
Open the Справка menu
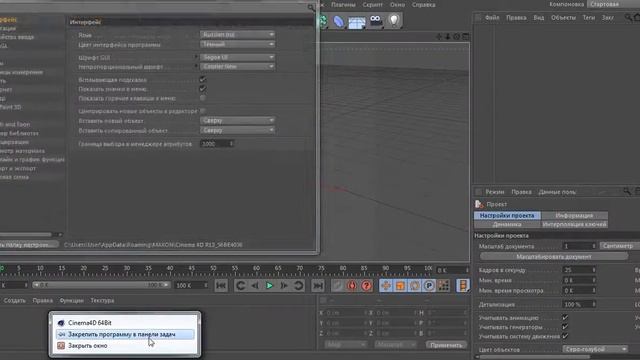pyautogui.click(x=423, y=5)
